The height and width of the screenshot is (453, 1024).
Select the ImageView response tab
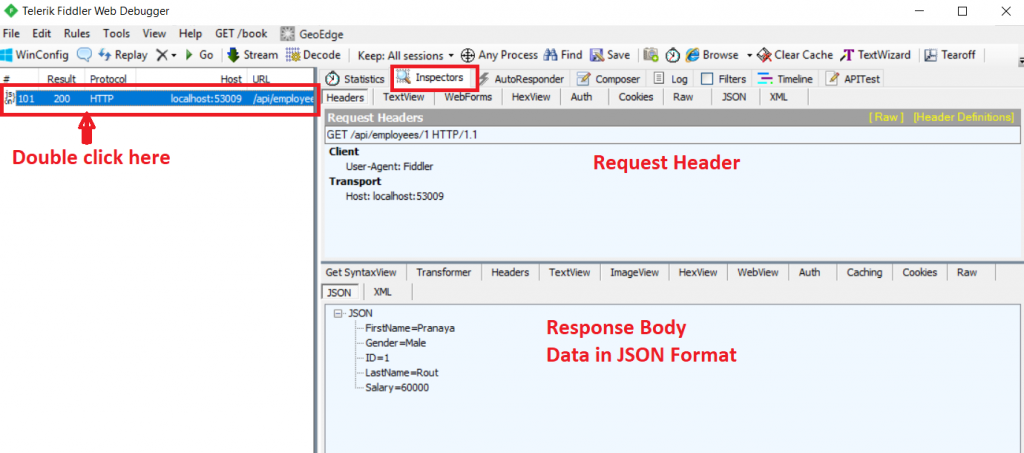pyautogui.click(x=634, y=273)
